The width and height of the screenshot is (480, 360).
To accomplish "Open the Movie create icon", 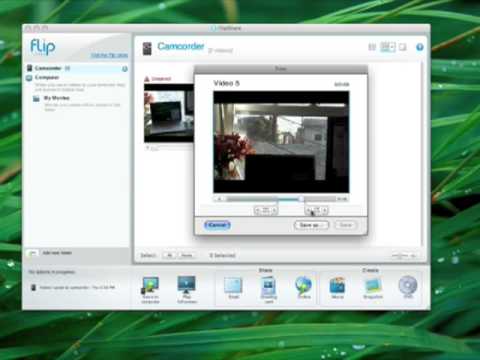I will coord(337,285).
